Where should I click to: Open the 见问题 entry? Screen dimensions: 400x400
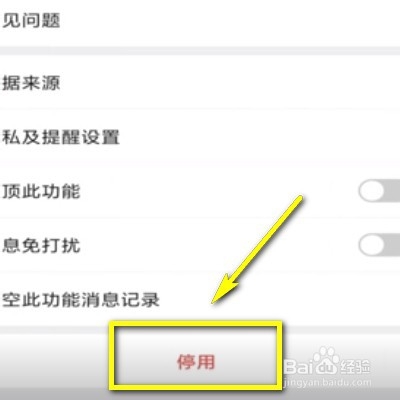(x=200, y=22)
